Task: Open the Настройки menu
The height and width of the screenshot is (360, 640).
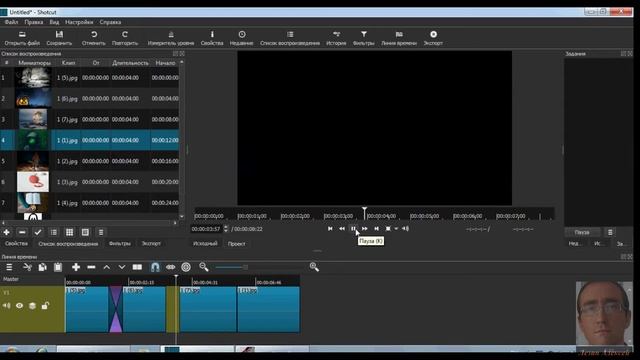Action: (x=79, y=22)
